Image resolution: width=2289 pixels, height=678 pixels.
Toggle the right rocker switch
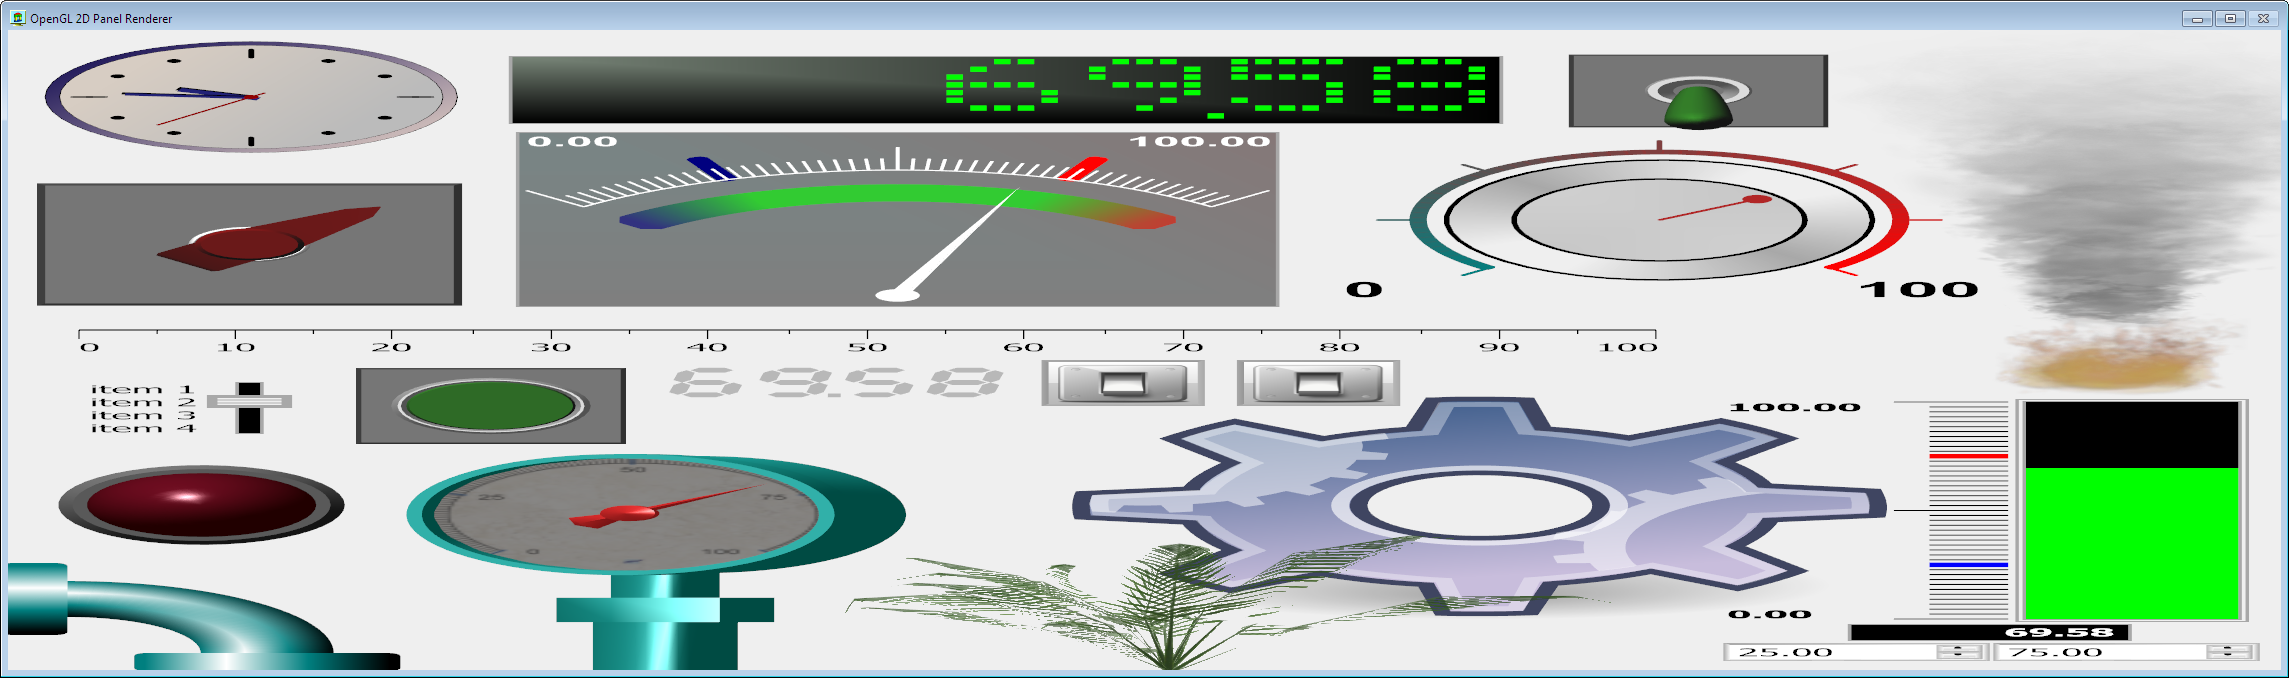pos(1318,383)
